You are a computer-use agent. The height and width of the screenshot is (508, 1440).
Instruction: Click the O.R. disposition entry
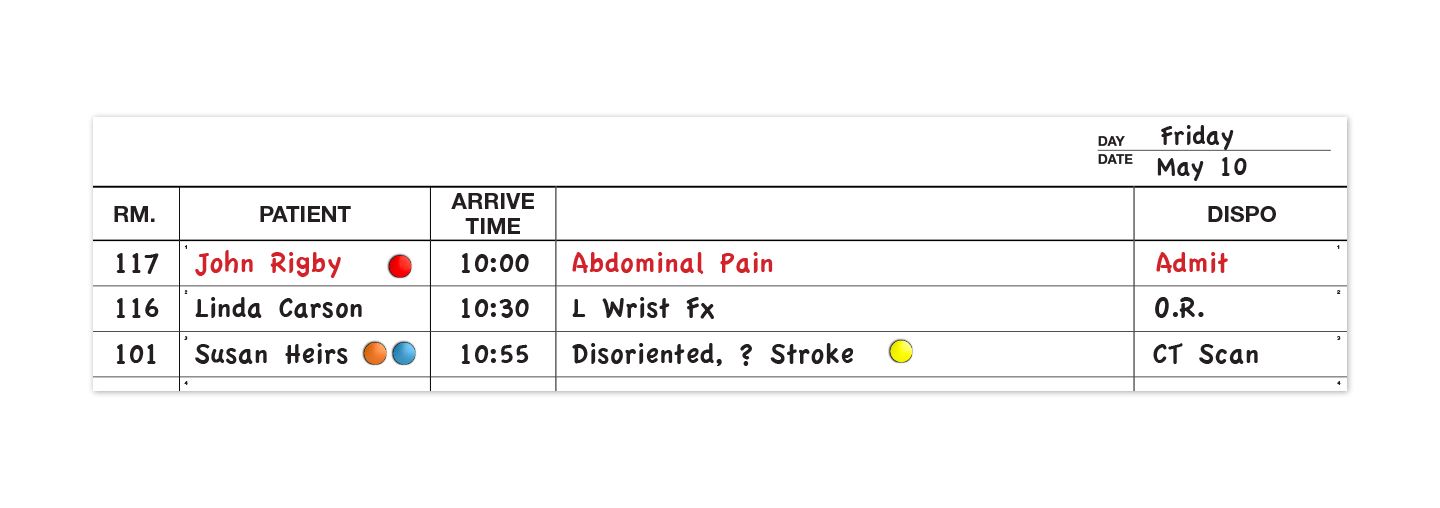(1179, 309)
